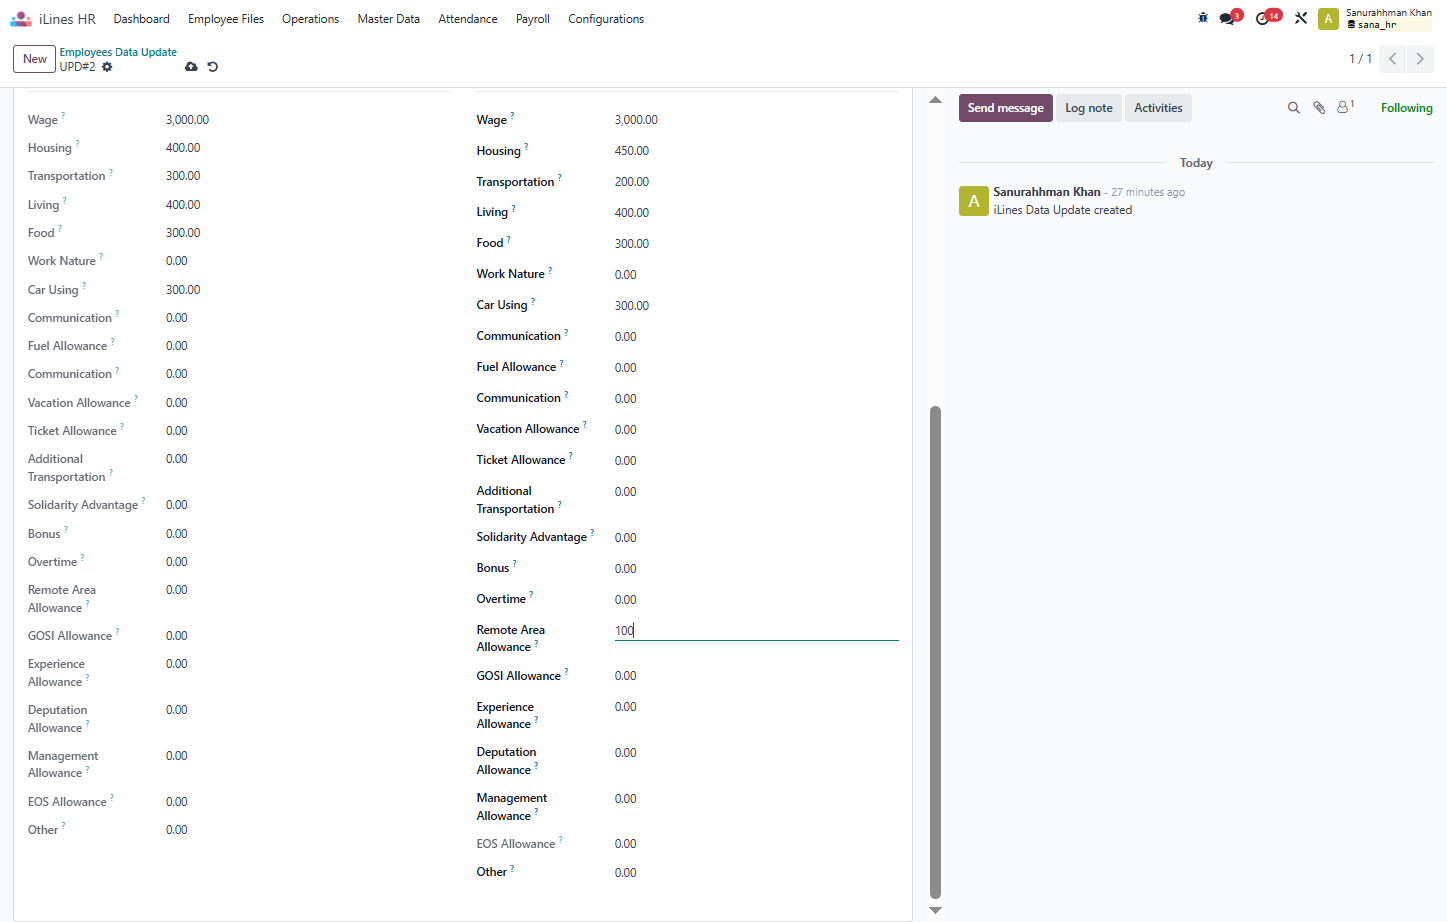This screenshot has height=922, width=1447.
Task: Click the help mark beside right Housing
Action: tap(526, 146)
